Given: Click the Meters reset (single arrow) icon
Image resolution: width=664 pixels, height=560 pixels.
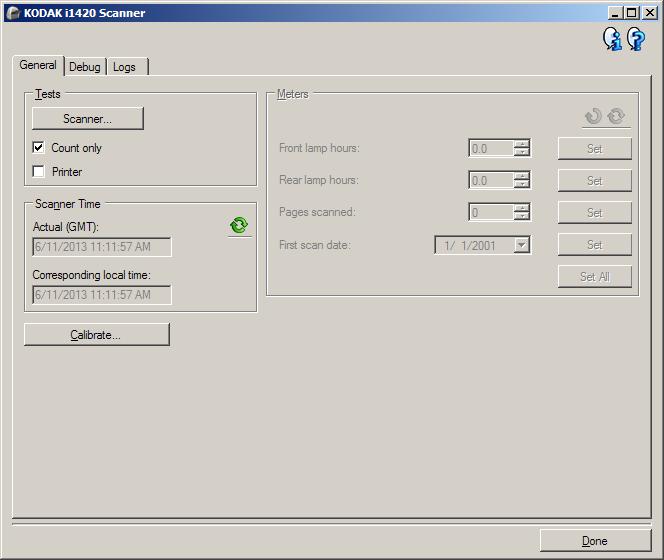Looking at the screenshot, I should click(x=594, y=116).
